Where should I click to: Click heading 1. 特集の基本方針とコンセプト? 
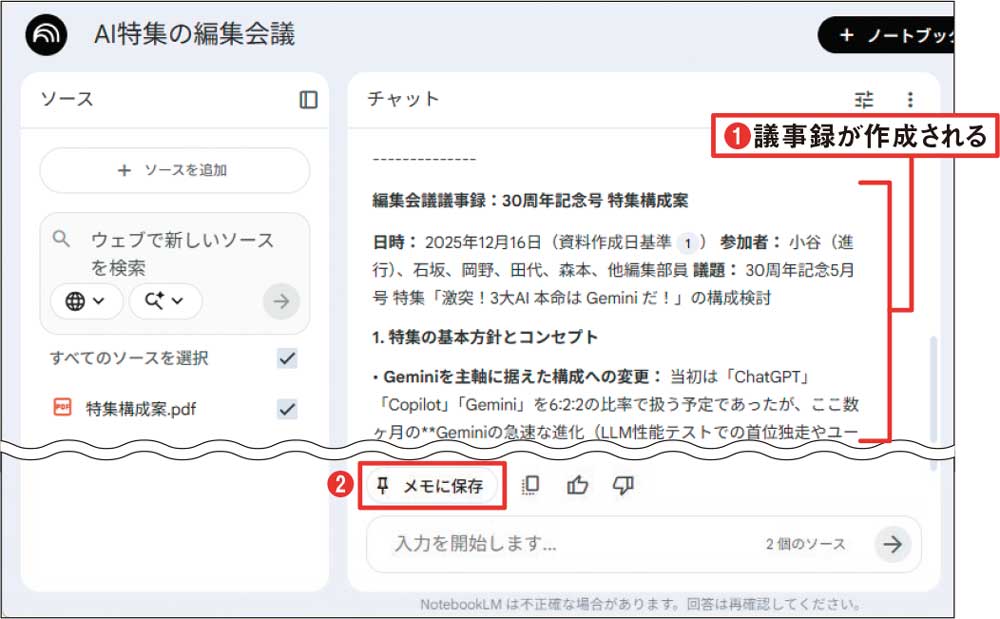[485, 337]
